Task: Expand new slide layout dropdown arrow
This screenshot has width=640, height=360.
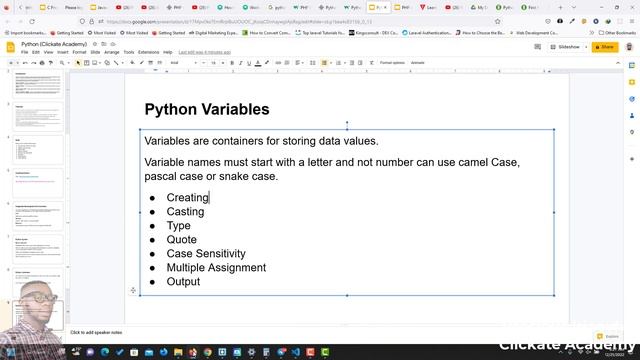Action: [18, 63]
